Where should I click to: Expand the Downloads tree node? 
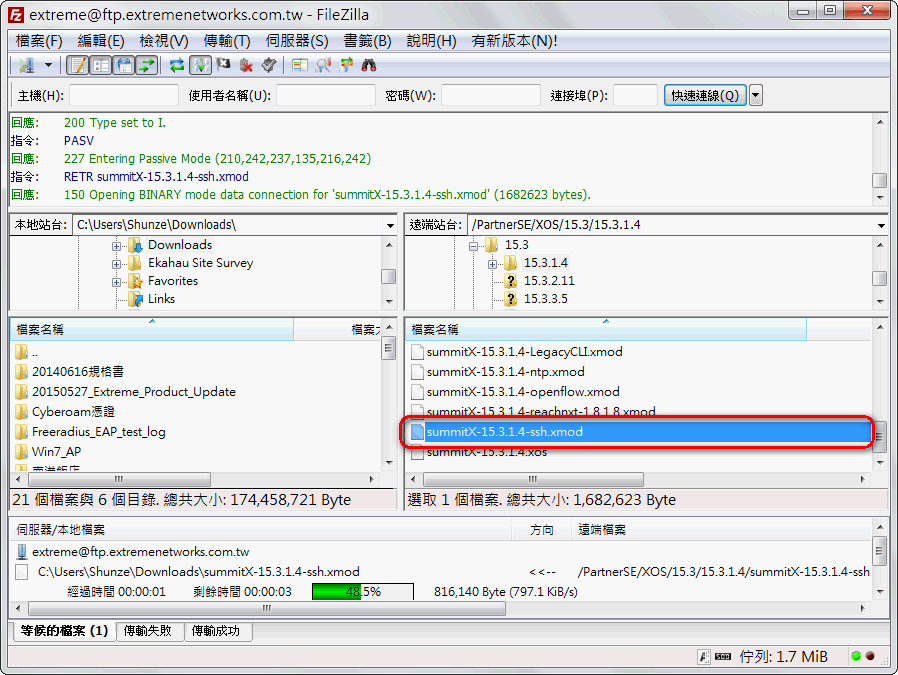116,246
